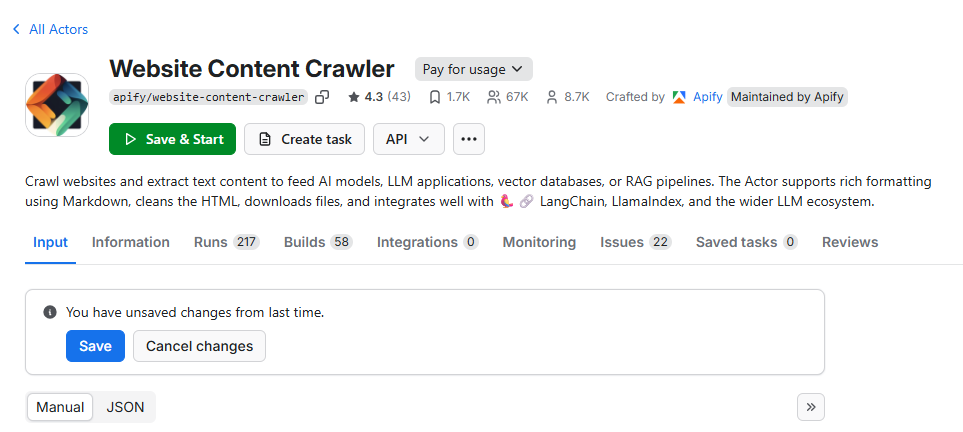Expand the API dropdown menu
Screen dimensions: 963x432
[x=408, y=139]
